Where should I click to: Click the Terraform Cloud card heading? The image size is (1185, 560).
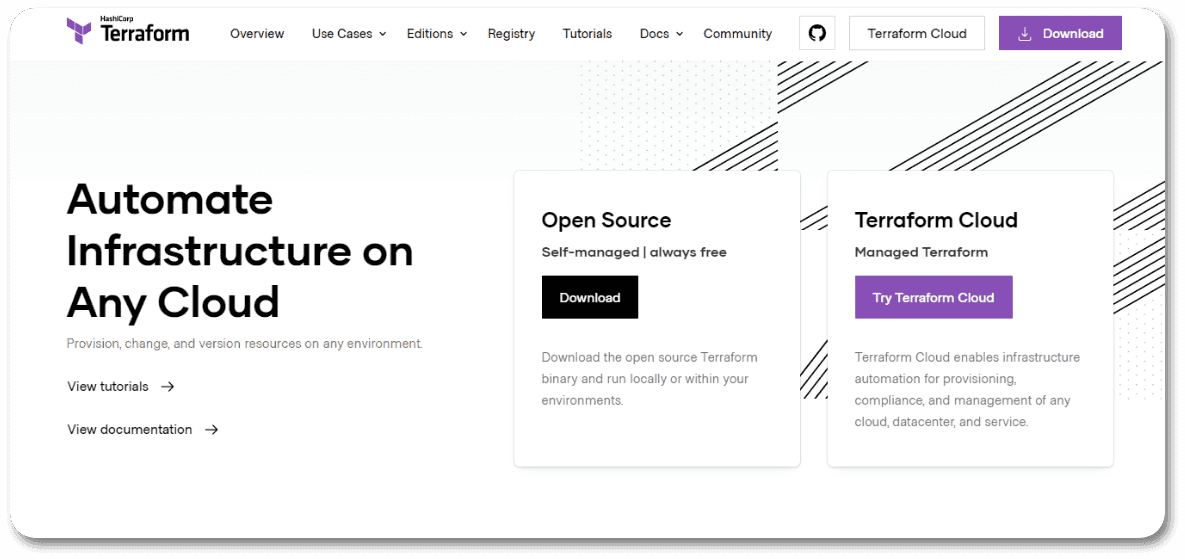(x=936, y=220)
